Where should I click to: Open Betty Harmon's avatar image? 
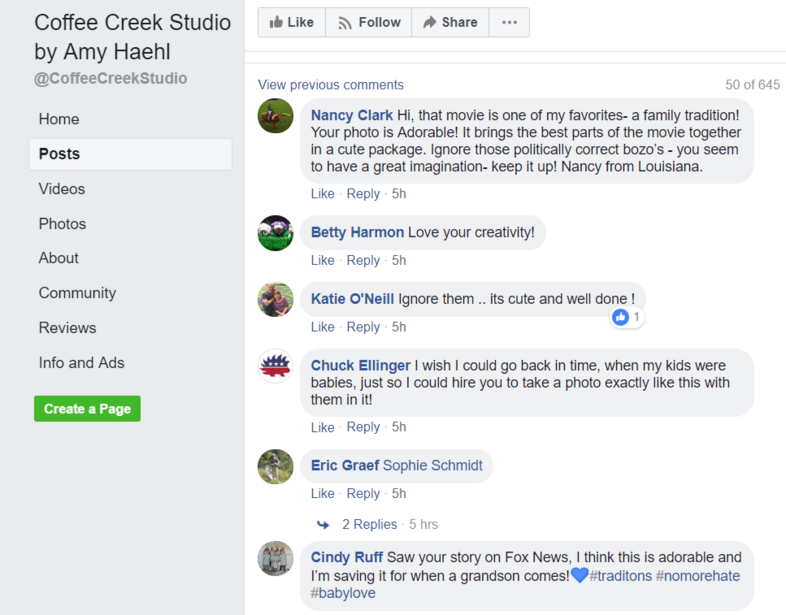point(275,233)
